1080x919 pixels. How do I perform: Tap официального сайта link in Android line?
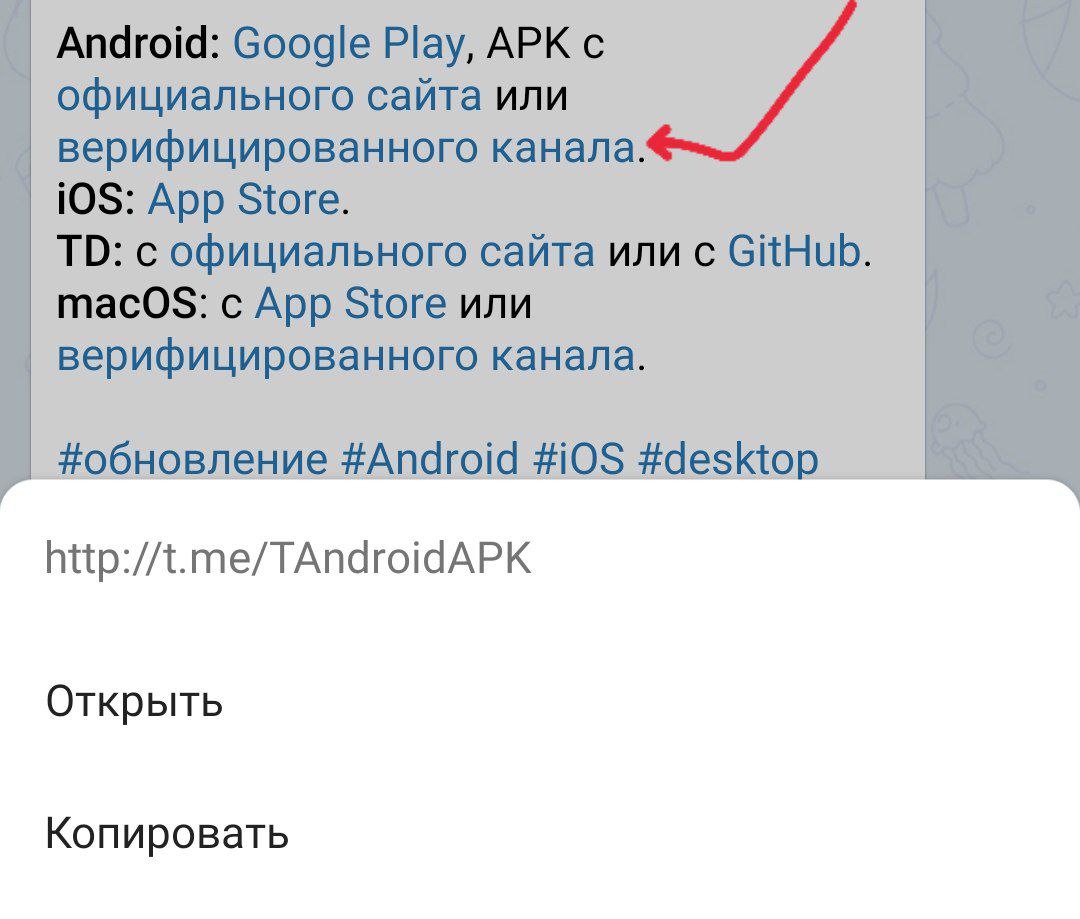[x=269, y=96]
